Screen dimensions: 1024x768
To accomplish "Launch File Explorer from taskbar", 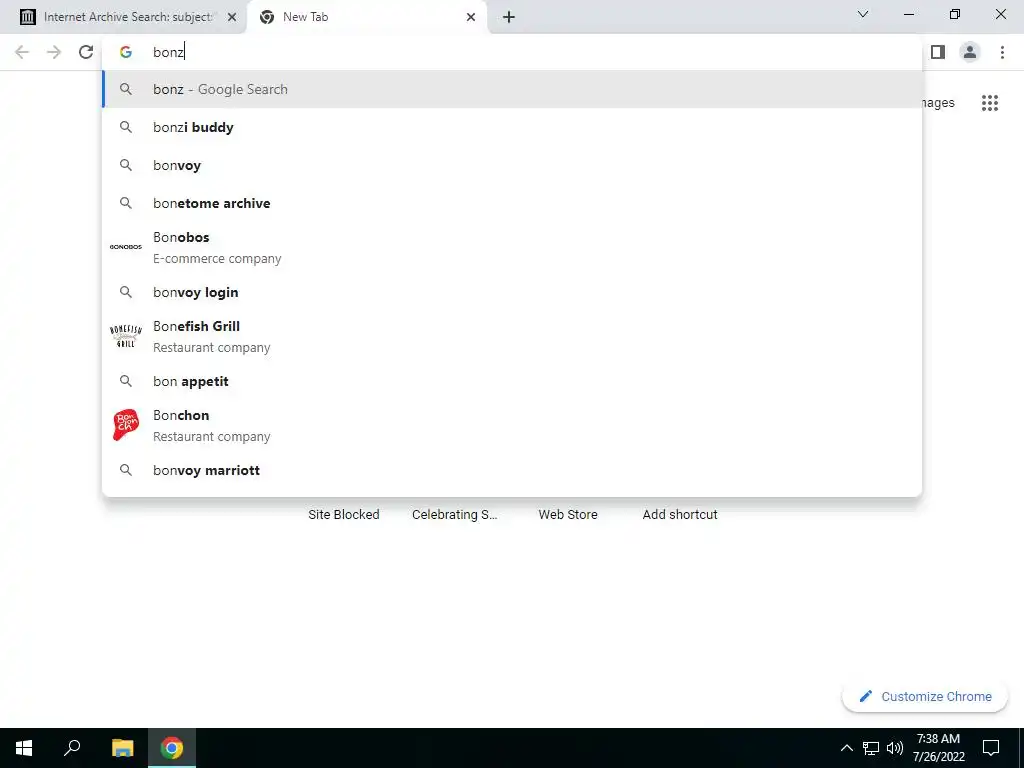I will [x=122, y=748].
